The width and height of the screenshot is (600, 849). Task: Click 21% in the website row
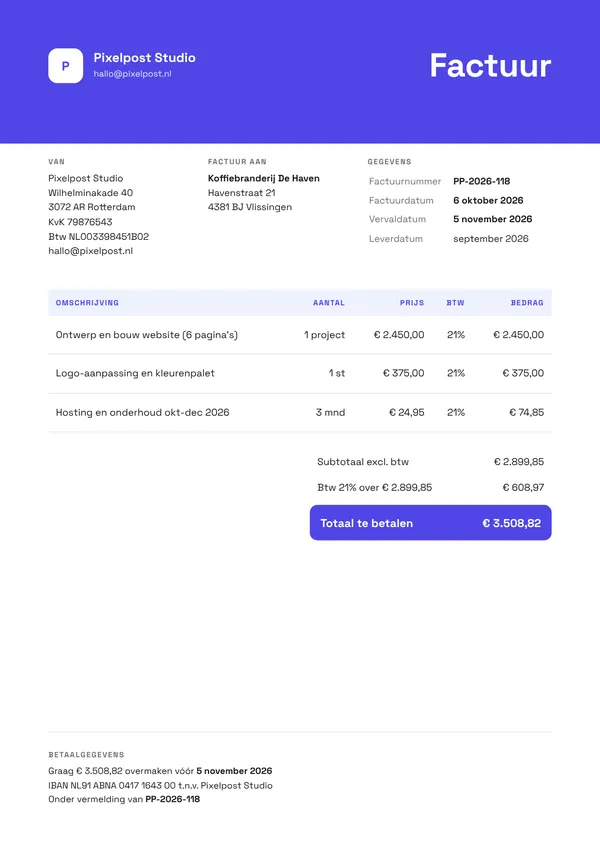(456, 335)
